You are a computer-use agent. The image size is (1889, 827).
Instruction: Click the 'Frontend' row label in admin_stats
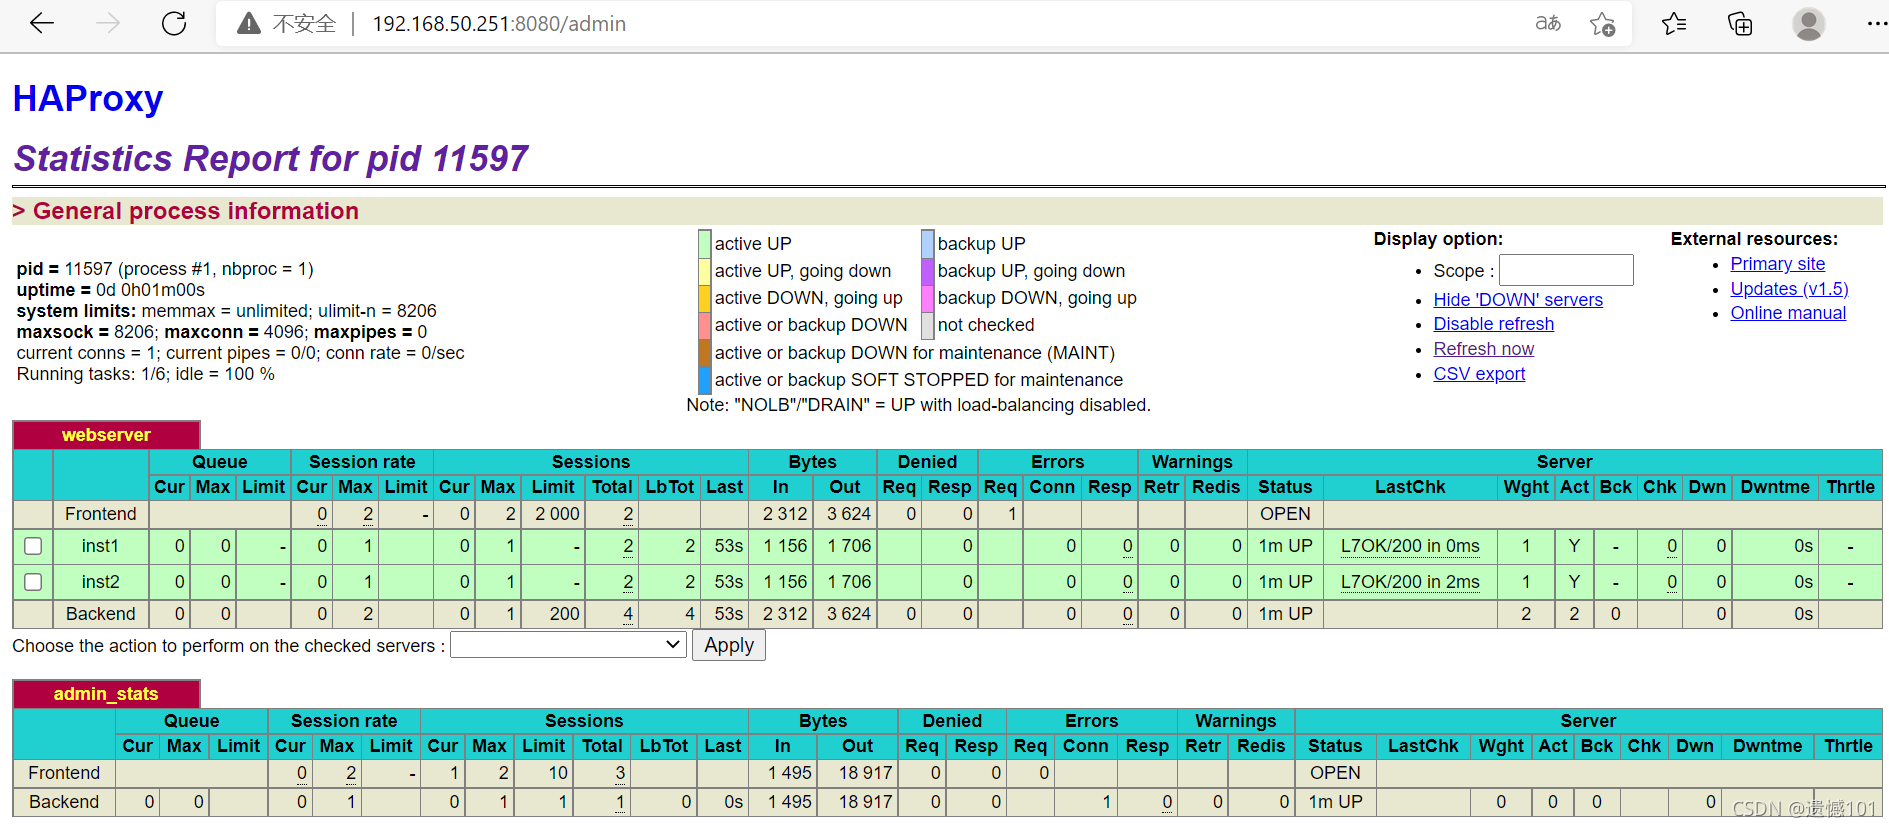click(x=64, y=773)
